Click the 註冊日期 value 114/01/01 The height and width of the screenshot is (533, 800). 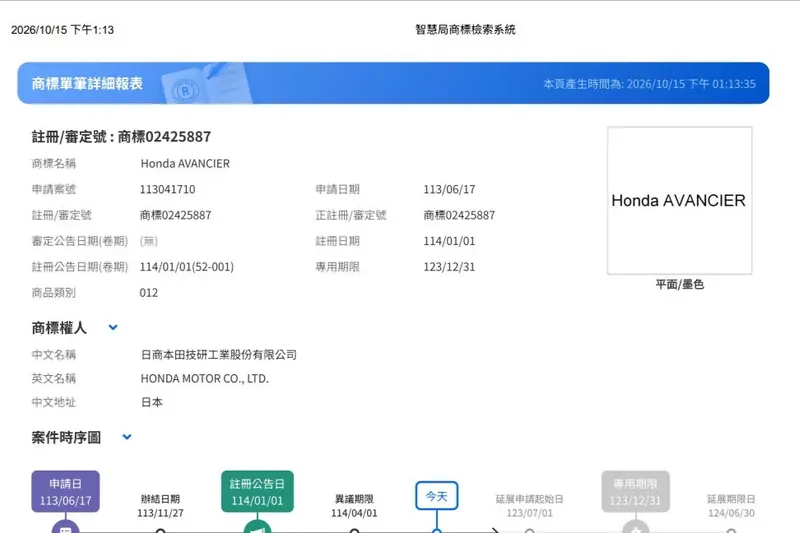(449, 241)
